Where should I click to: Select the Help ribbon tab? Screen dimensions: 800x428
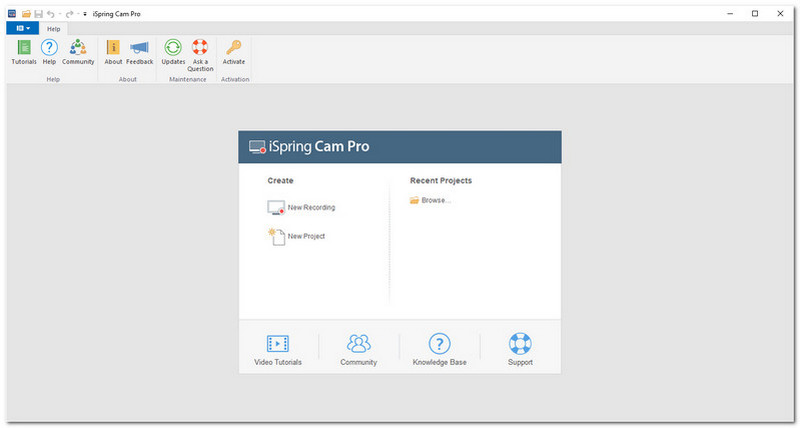(54, 29)
